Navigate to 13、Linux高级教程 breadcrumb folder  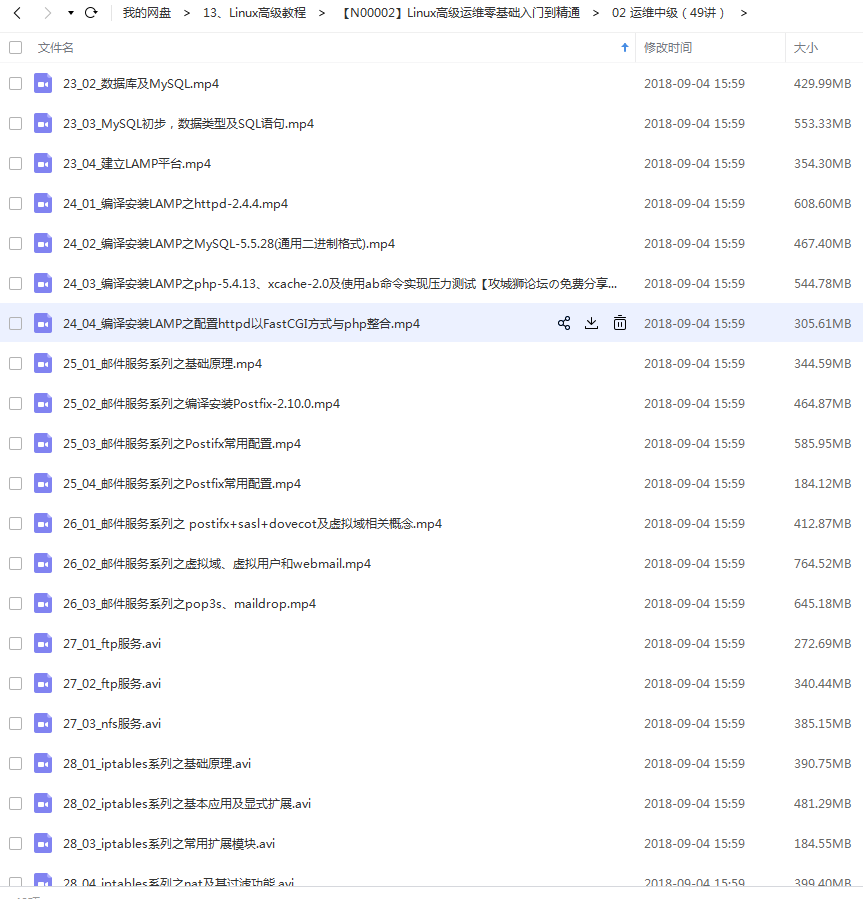(x=254, y=13)
